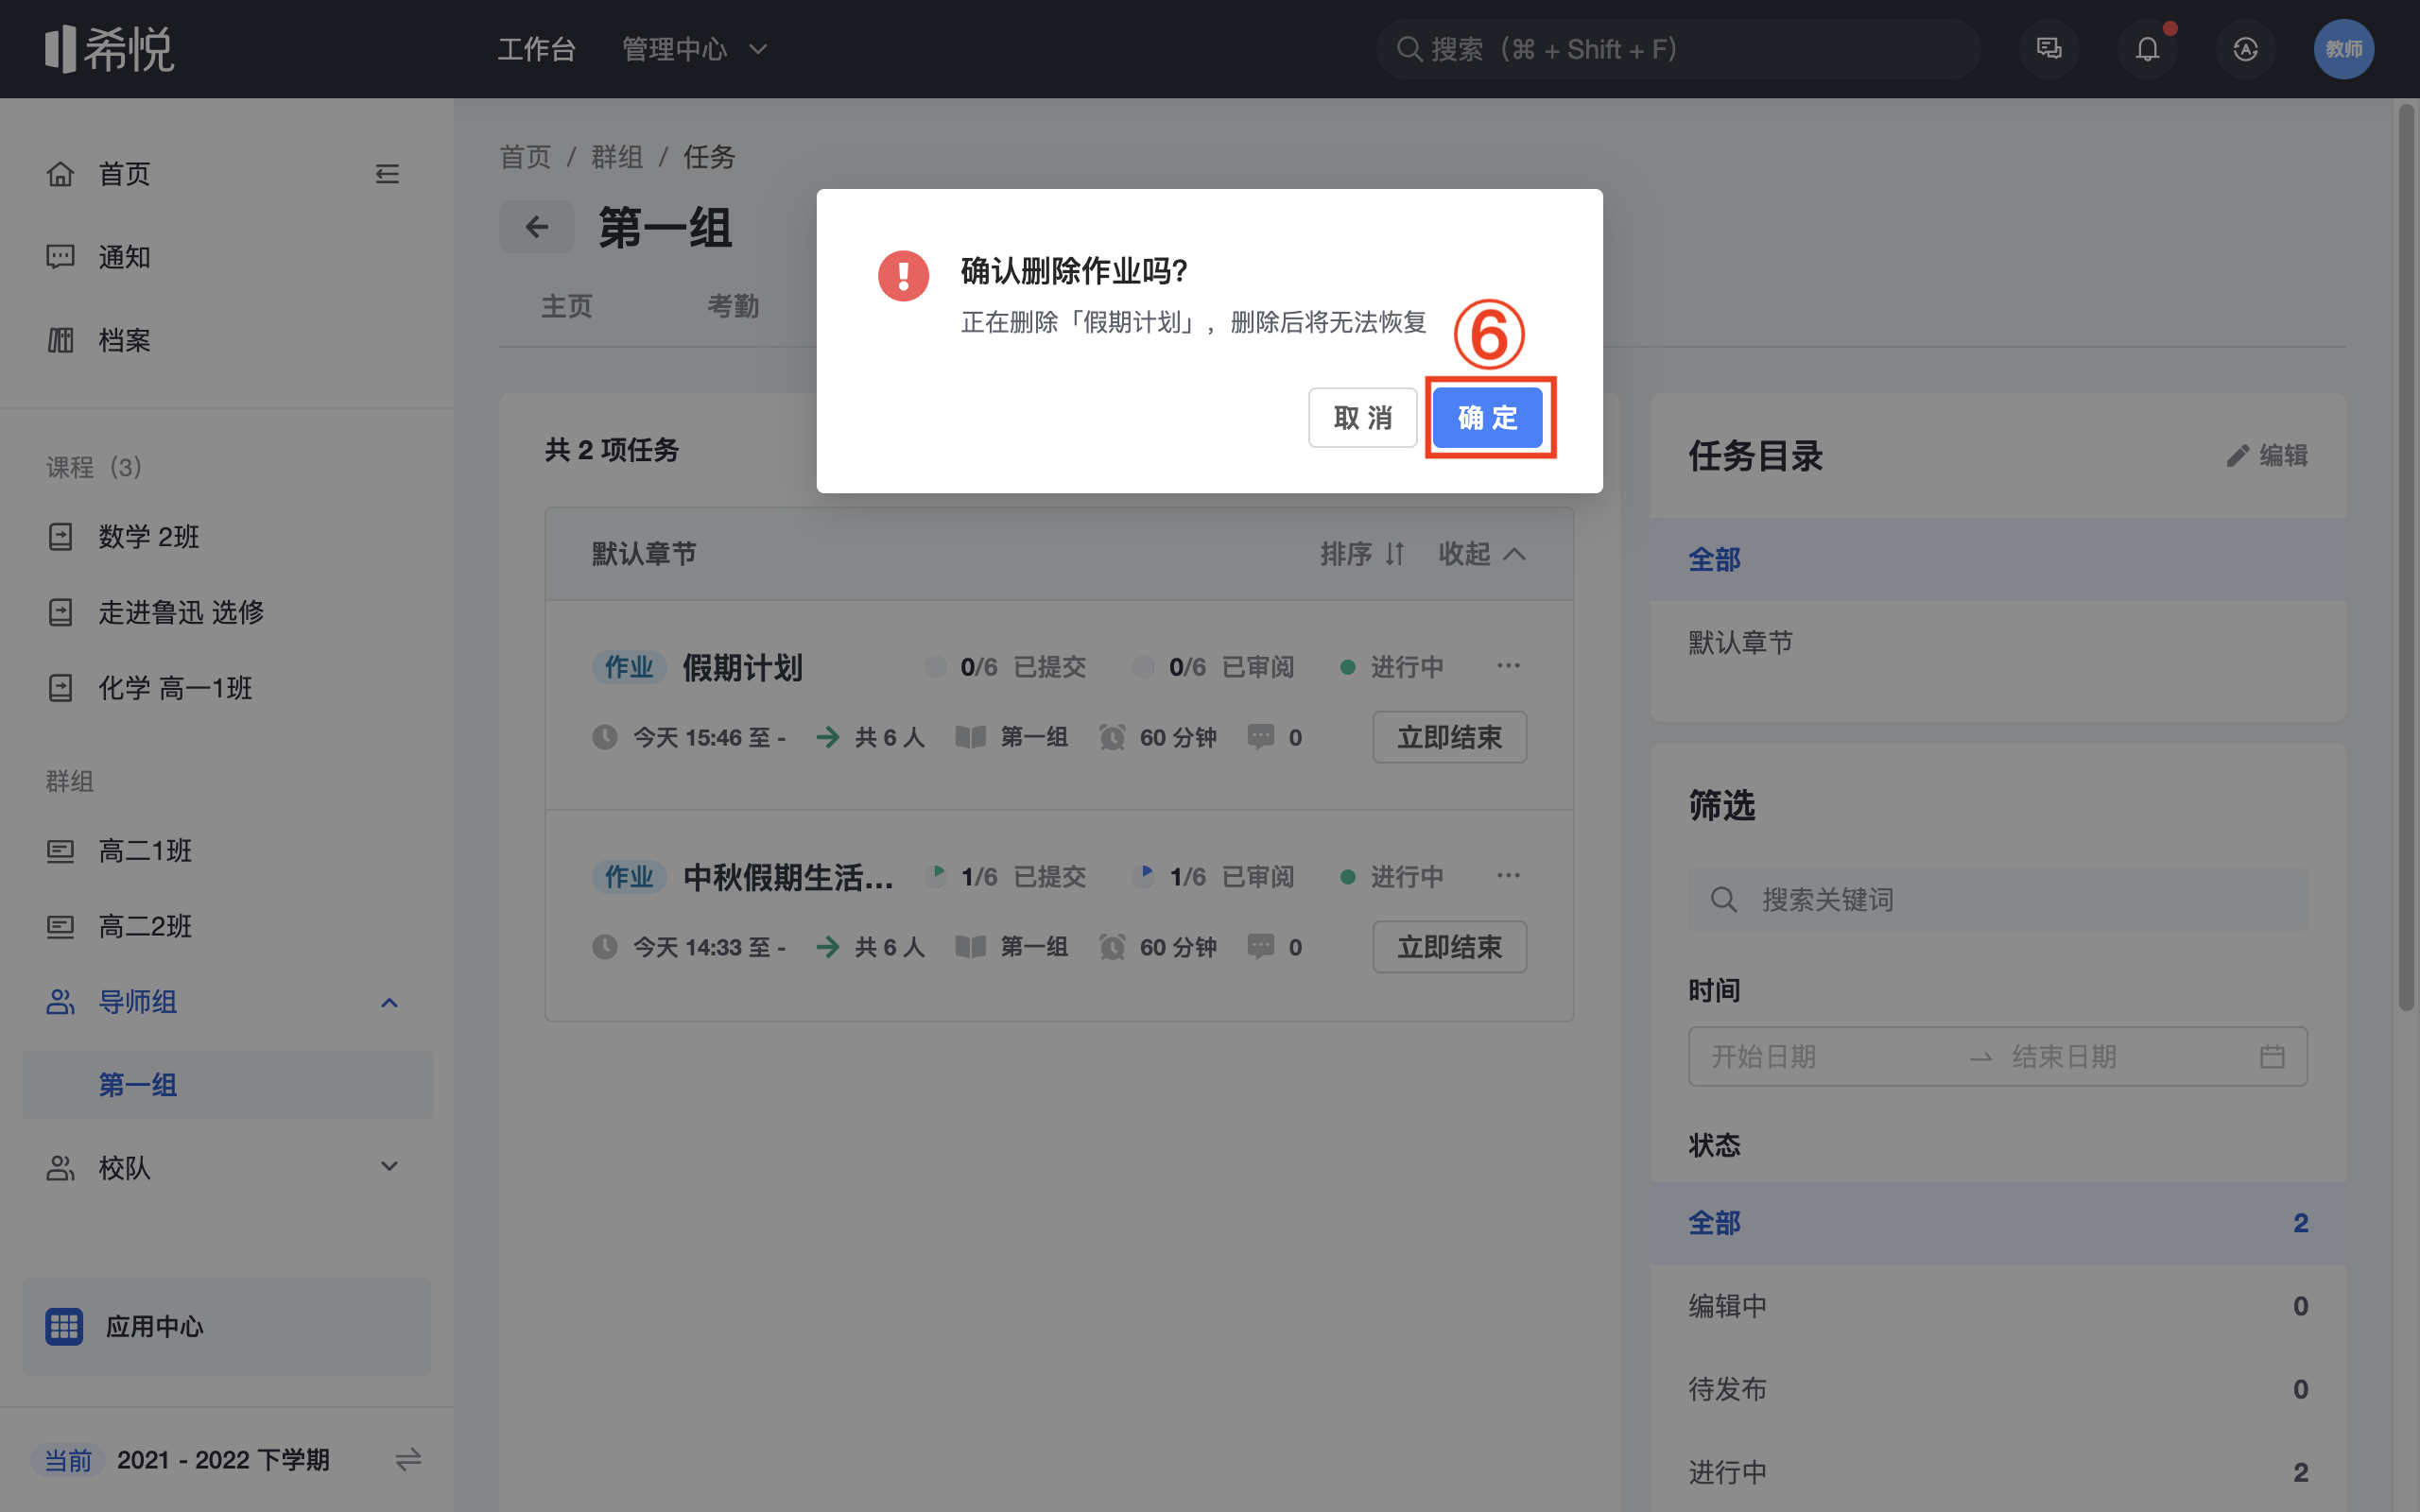2420x1512 pixels.
Task: Click the sidebar collapse icon beside 首页
Action: click(387, 174)
